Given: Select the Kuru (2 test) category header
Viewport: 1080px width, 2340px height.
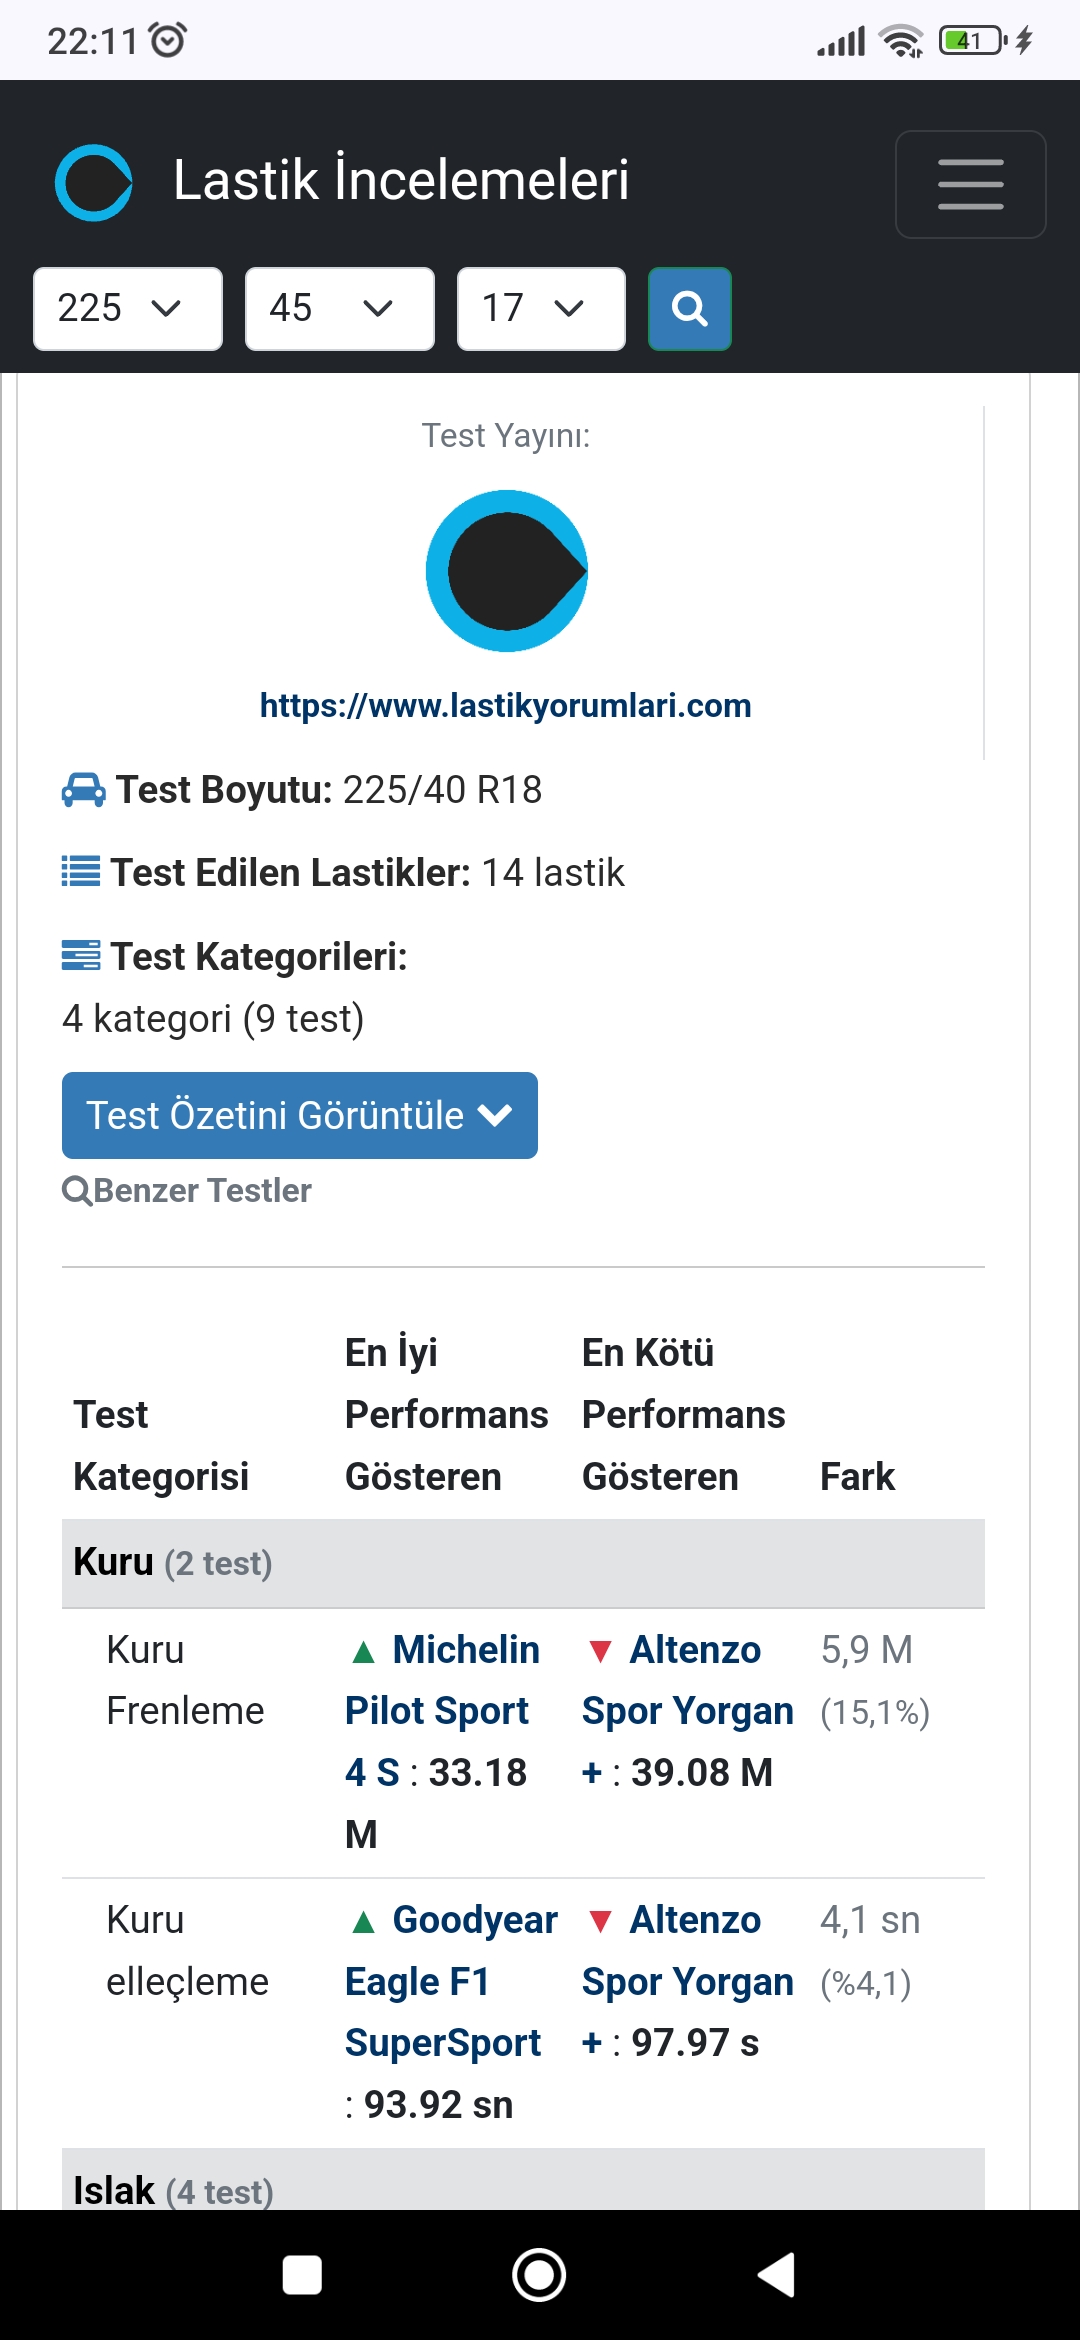Looking at the screenshot, I should (523, 1563).
